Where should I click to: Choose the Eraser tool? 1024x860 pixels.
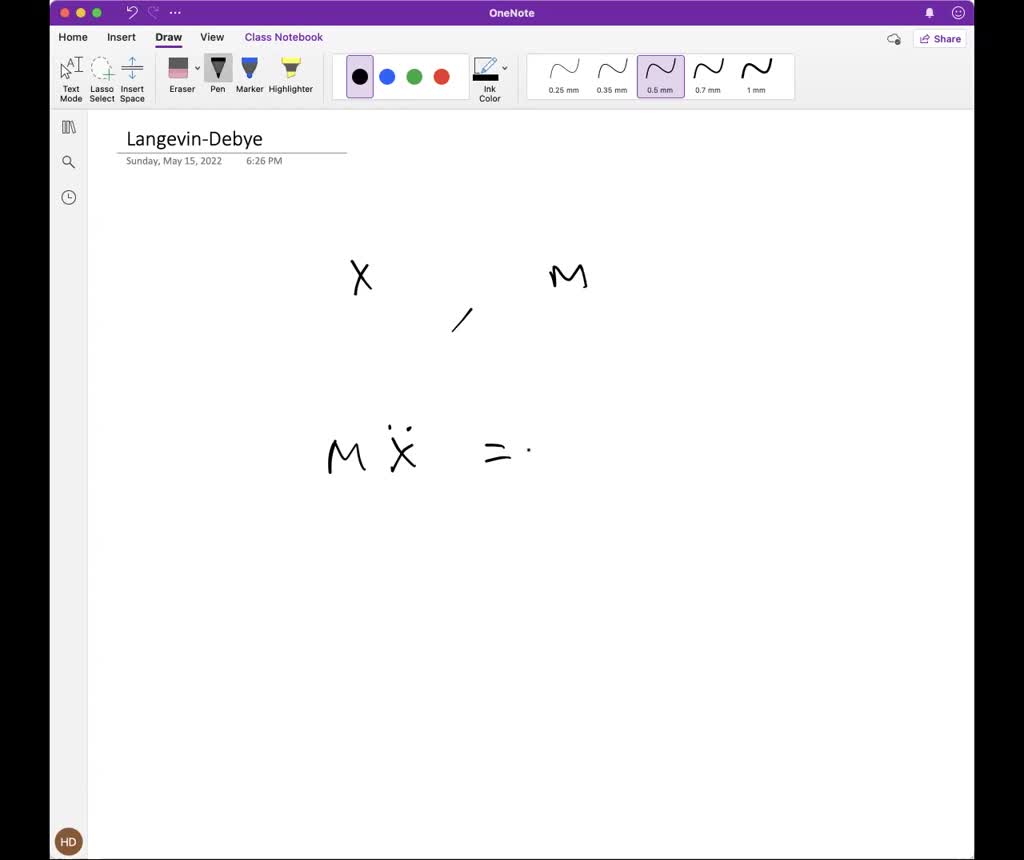179,76
